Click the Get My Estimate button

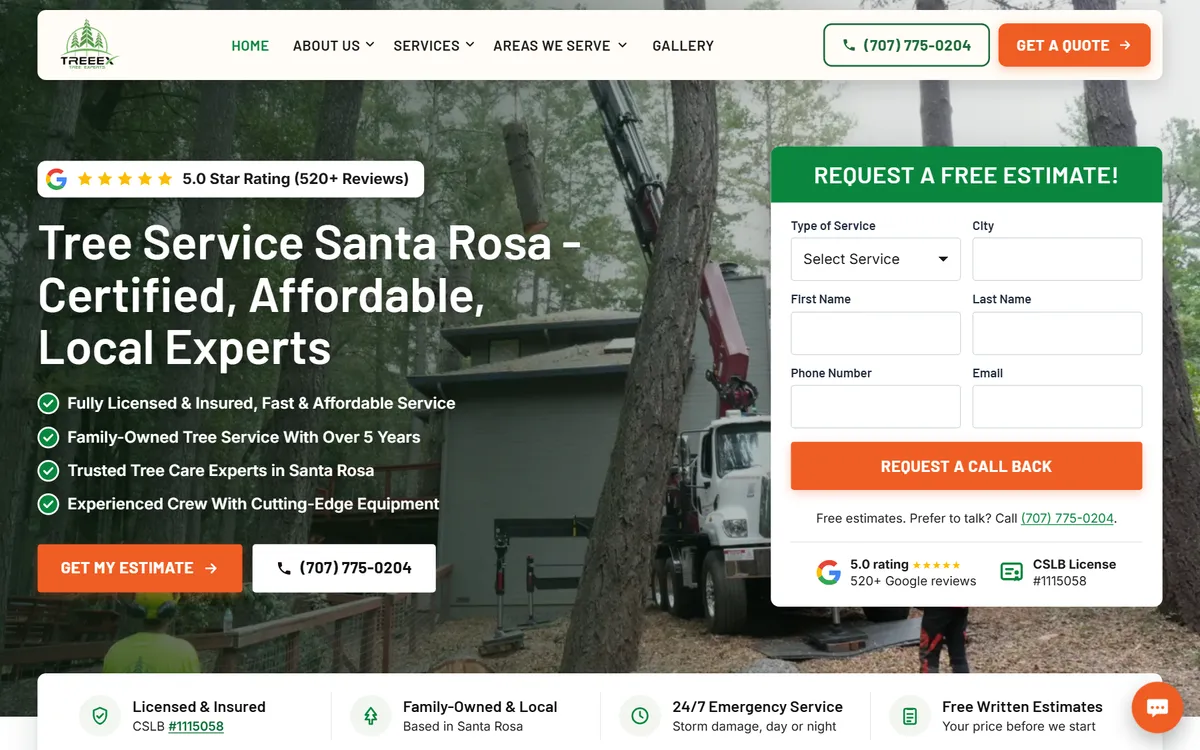click(x=140, y=568)
